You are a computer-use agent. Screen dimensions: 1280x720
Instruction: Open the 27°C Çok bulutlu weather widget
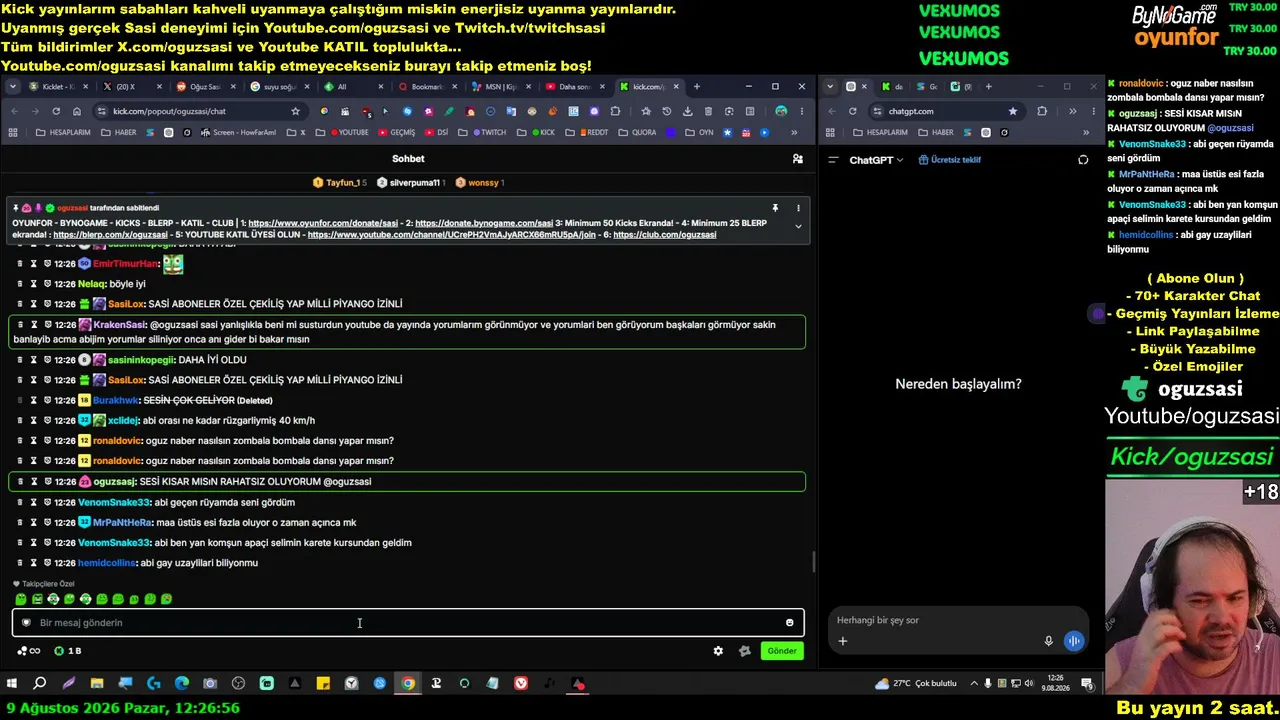click(x=916, y=684)
